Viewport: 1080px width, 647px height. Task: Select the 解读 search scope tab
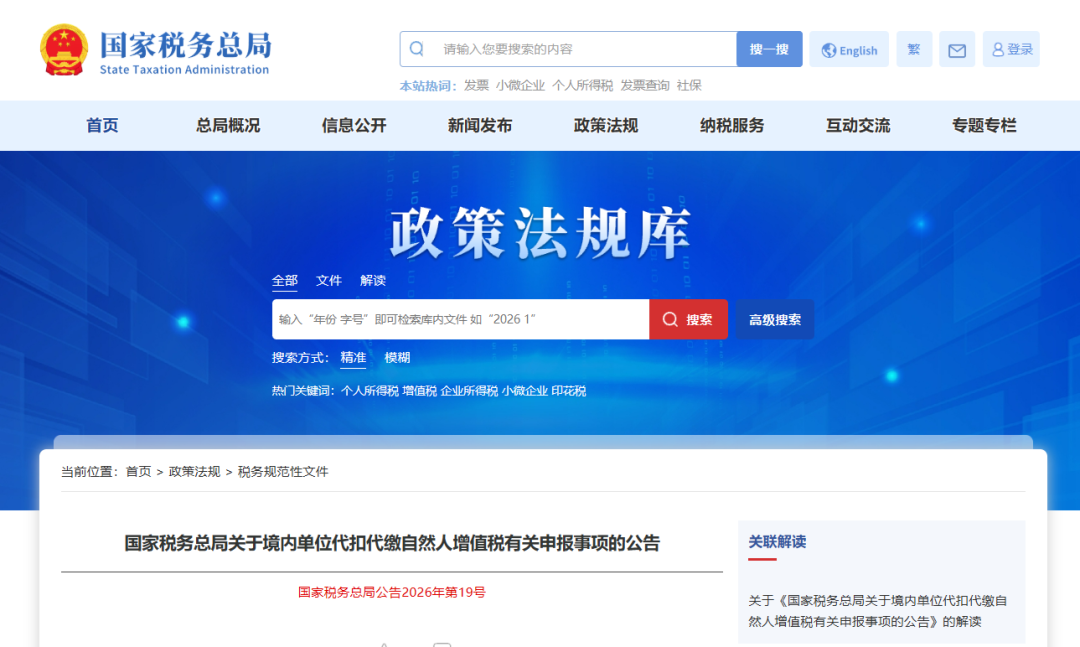(x=373, y=280)
